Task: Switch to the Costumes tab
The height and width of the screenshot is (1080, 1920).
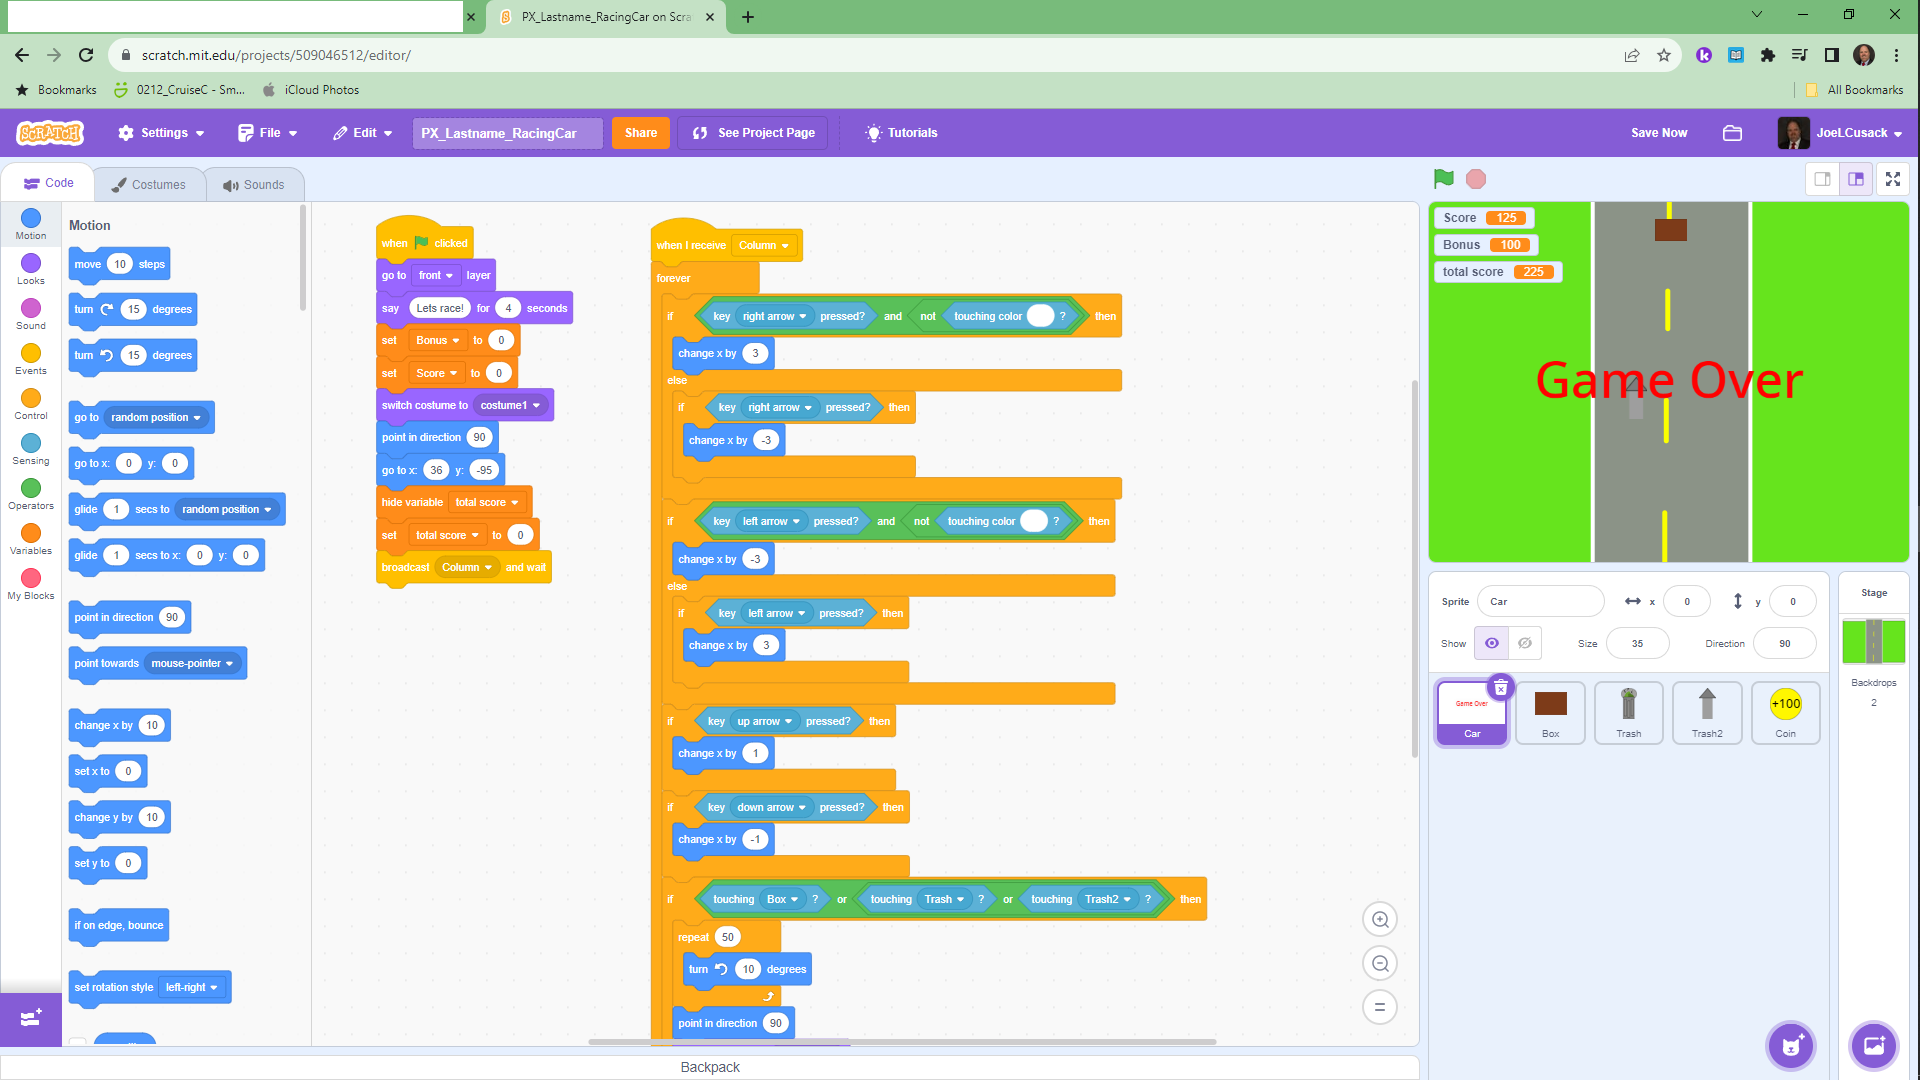Action: pos(149,185)
